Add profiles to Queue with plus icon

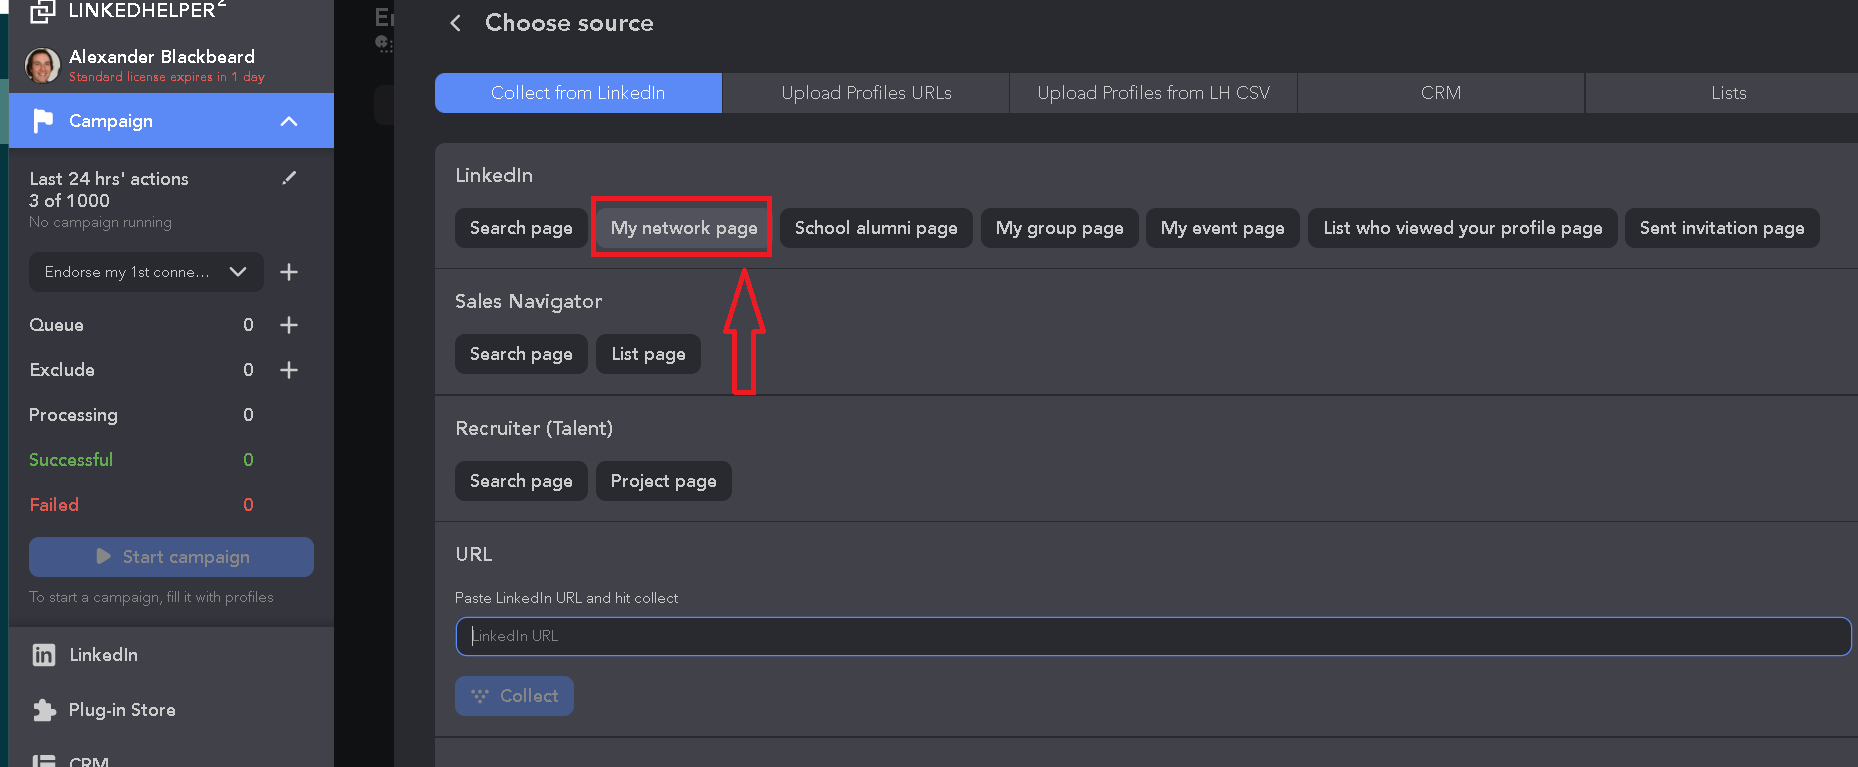point(289,325)
